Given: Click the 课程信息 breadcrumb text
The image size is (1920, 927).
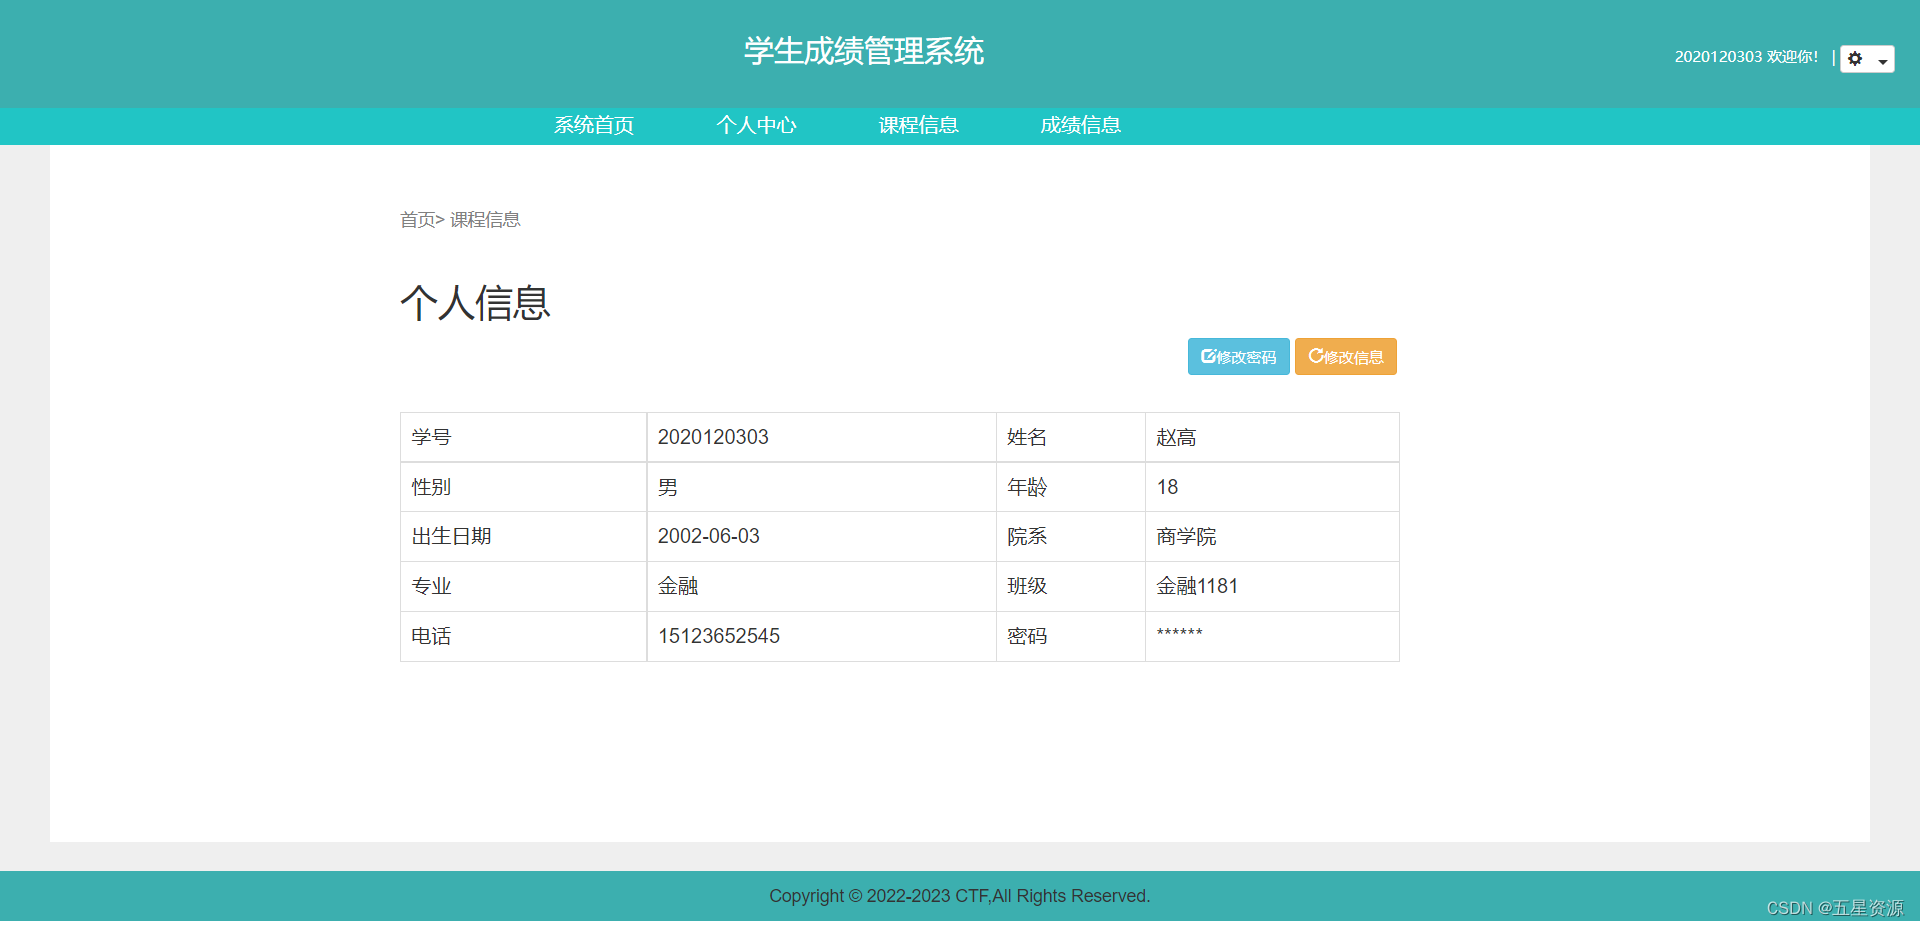Looking at the screenshot, I should [x=485, y=220].
